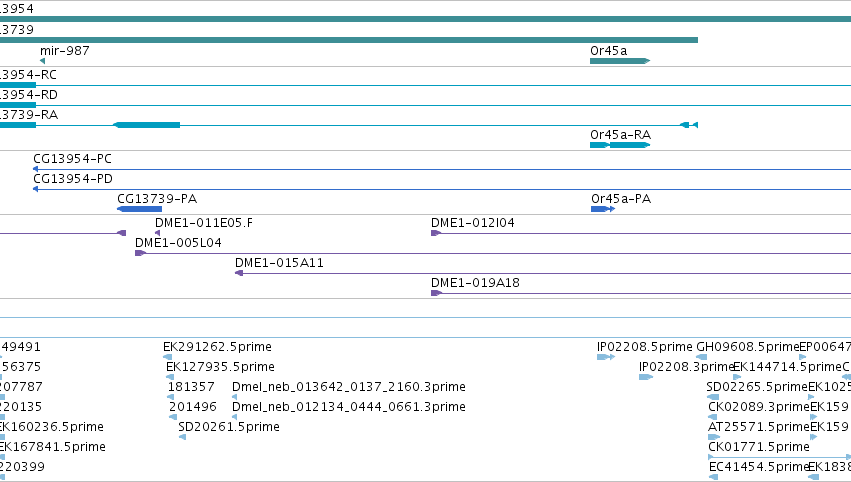Click the GH09608.5prime EST label

click(x=748, y=347)
